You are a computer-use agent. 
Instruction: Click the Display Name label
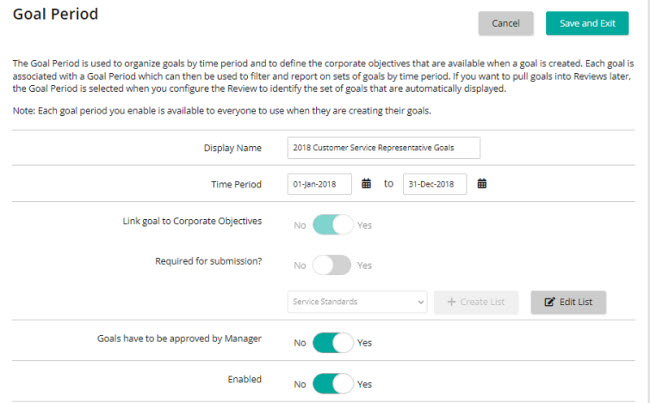tap(233, 148)
